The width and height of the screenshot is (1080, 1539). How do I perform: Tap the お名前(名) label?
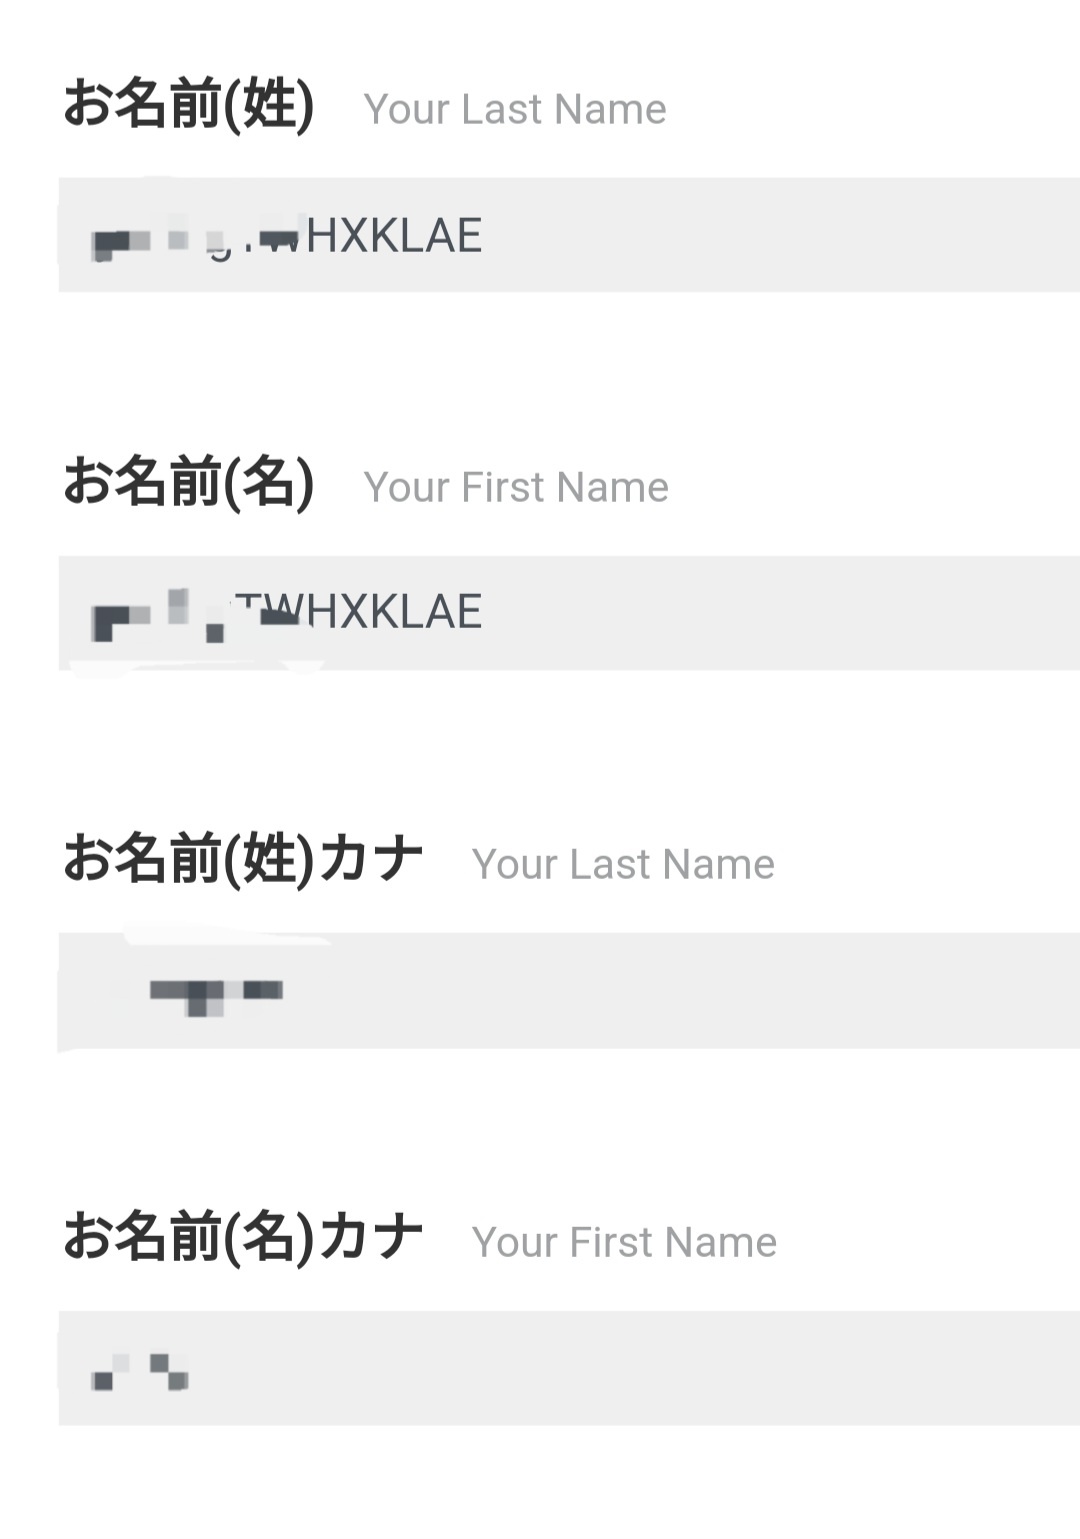click(189, 483)
